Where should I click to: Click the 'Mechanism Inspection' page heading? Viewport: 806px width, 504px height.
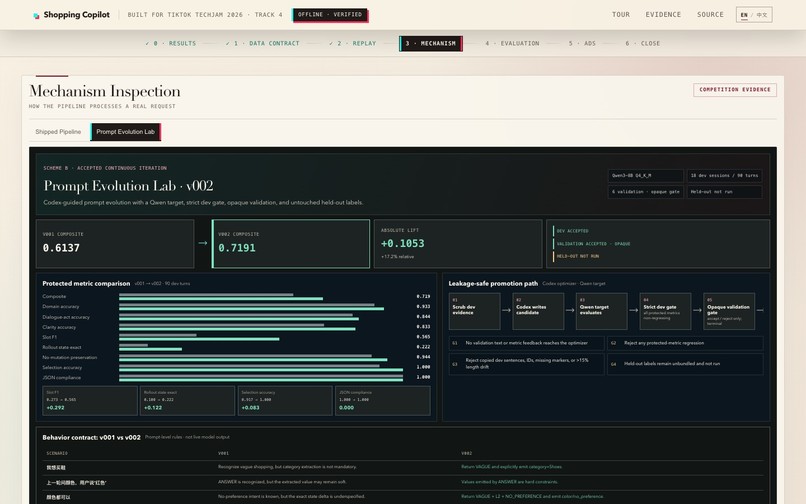(105, 92)
